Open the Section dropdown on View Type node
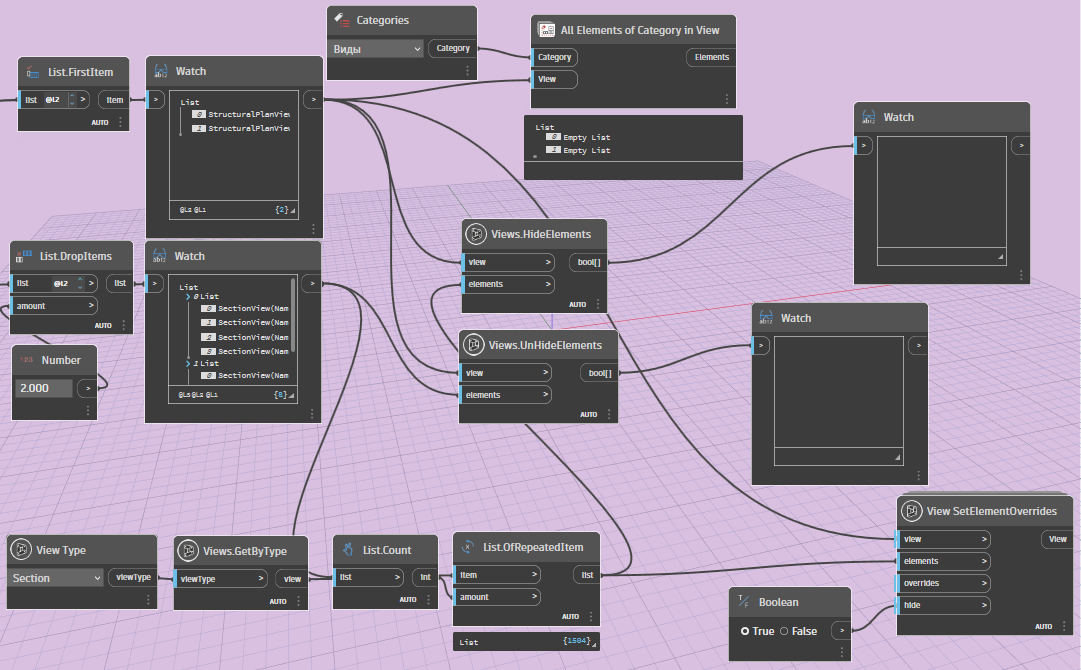 click(x=55, y=577)
